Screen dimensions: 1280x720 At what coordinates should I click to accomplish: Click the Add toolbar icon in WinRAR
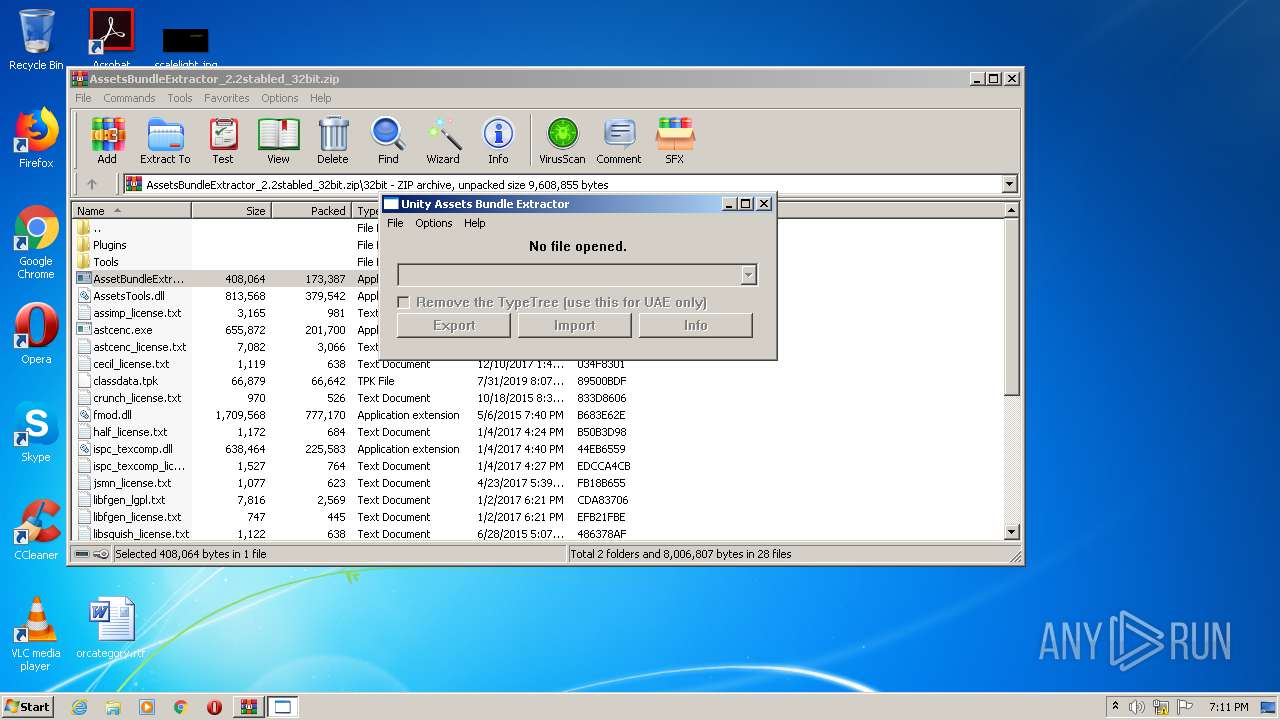click(x=107, y=140)
